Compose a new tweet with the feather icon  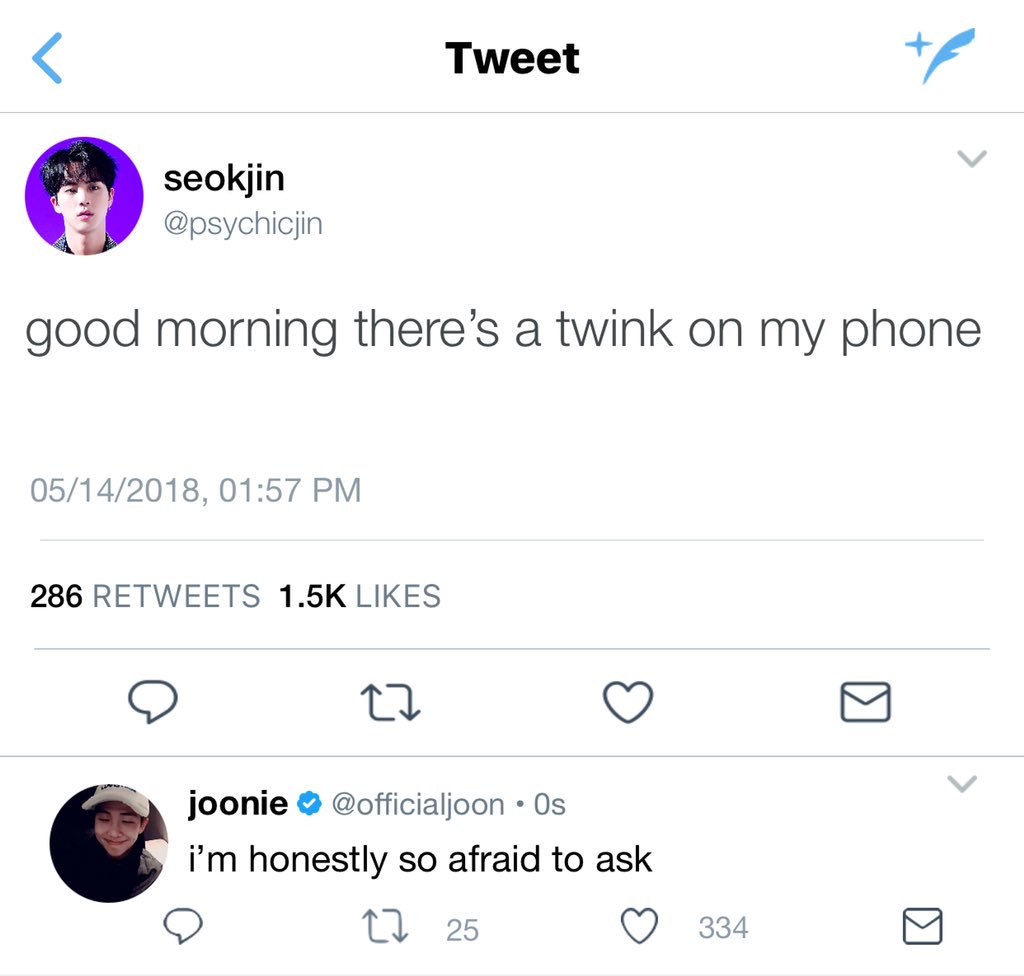point(940,56)
